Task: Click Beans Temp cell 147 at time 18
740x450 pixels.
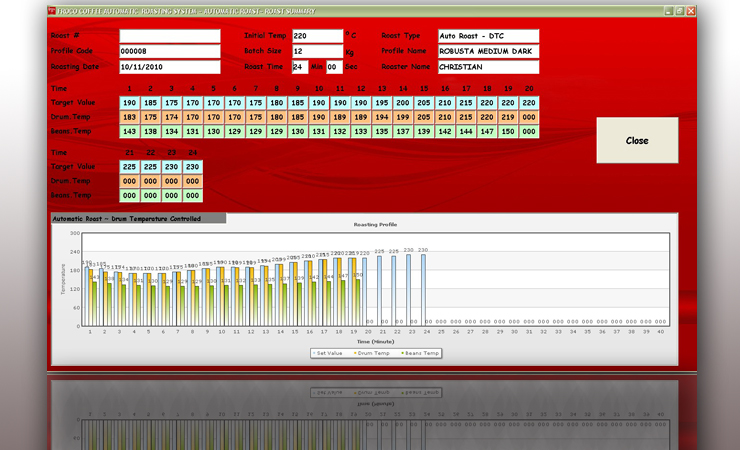Action: point(487,131)
